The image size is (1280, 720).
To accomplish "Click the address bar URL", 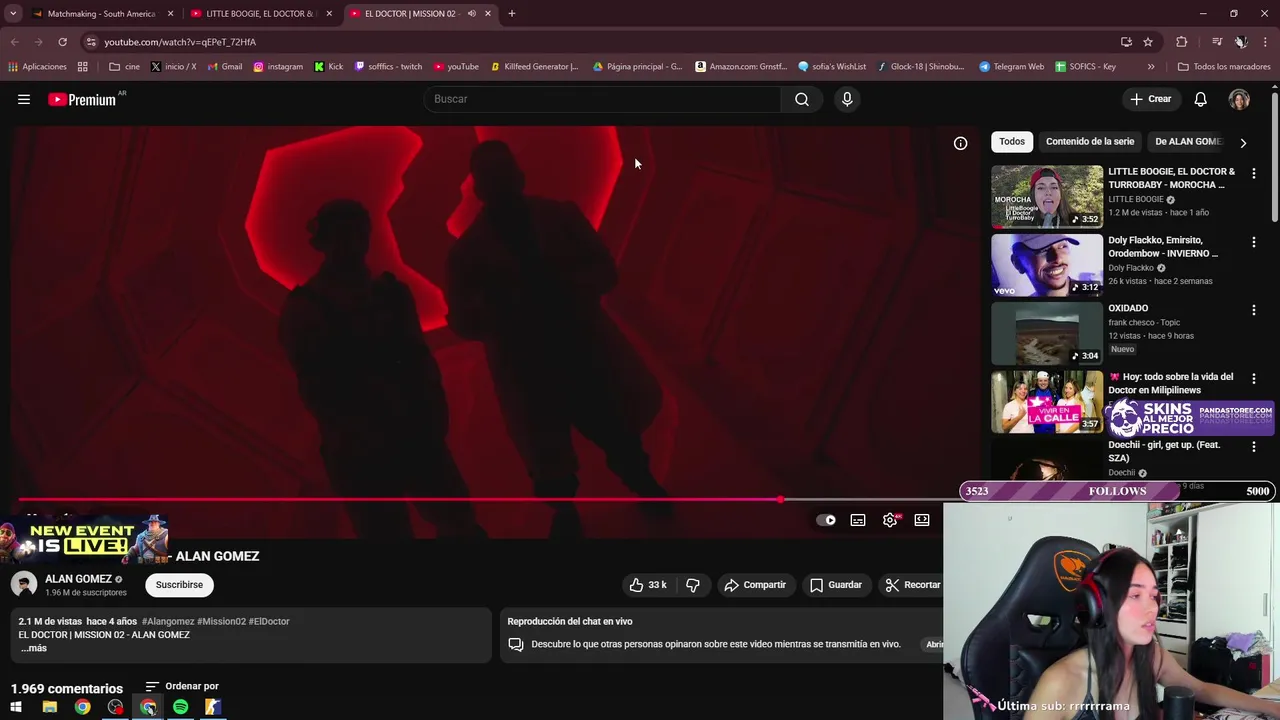I will click(x=180, y=42).
